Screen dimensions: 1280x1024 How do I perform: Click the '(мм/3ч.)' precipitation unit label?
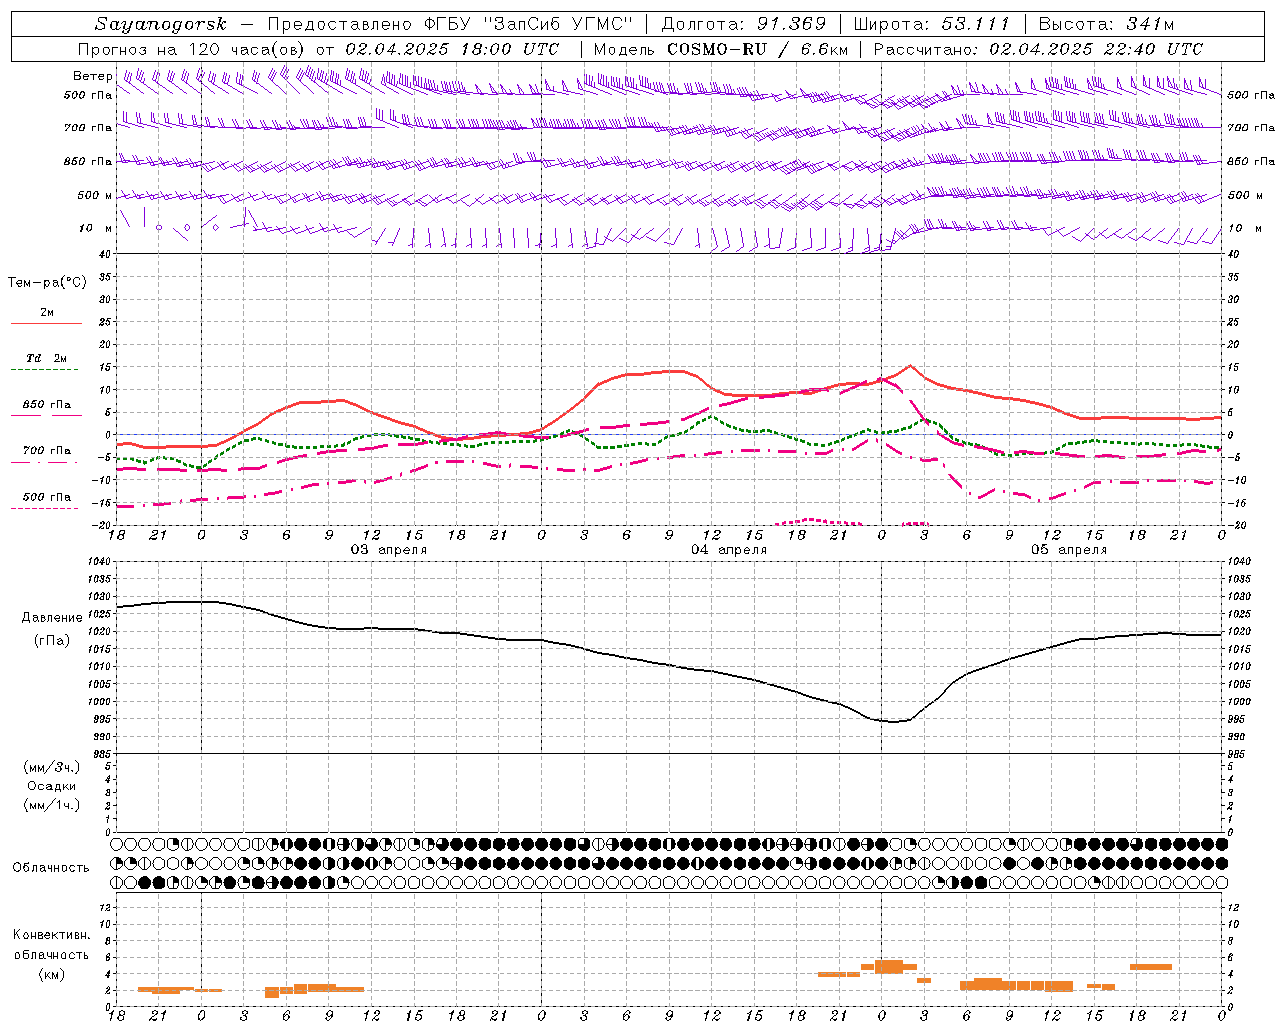pos(52,767)
